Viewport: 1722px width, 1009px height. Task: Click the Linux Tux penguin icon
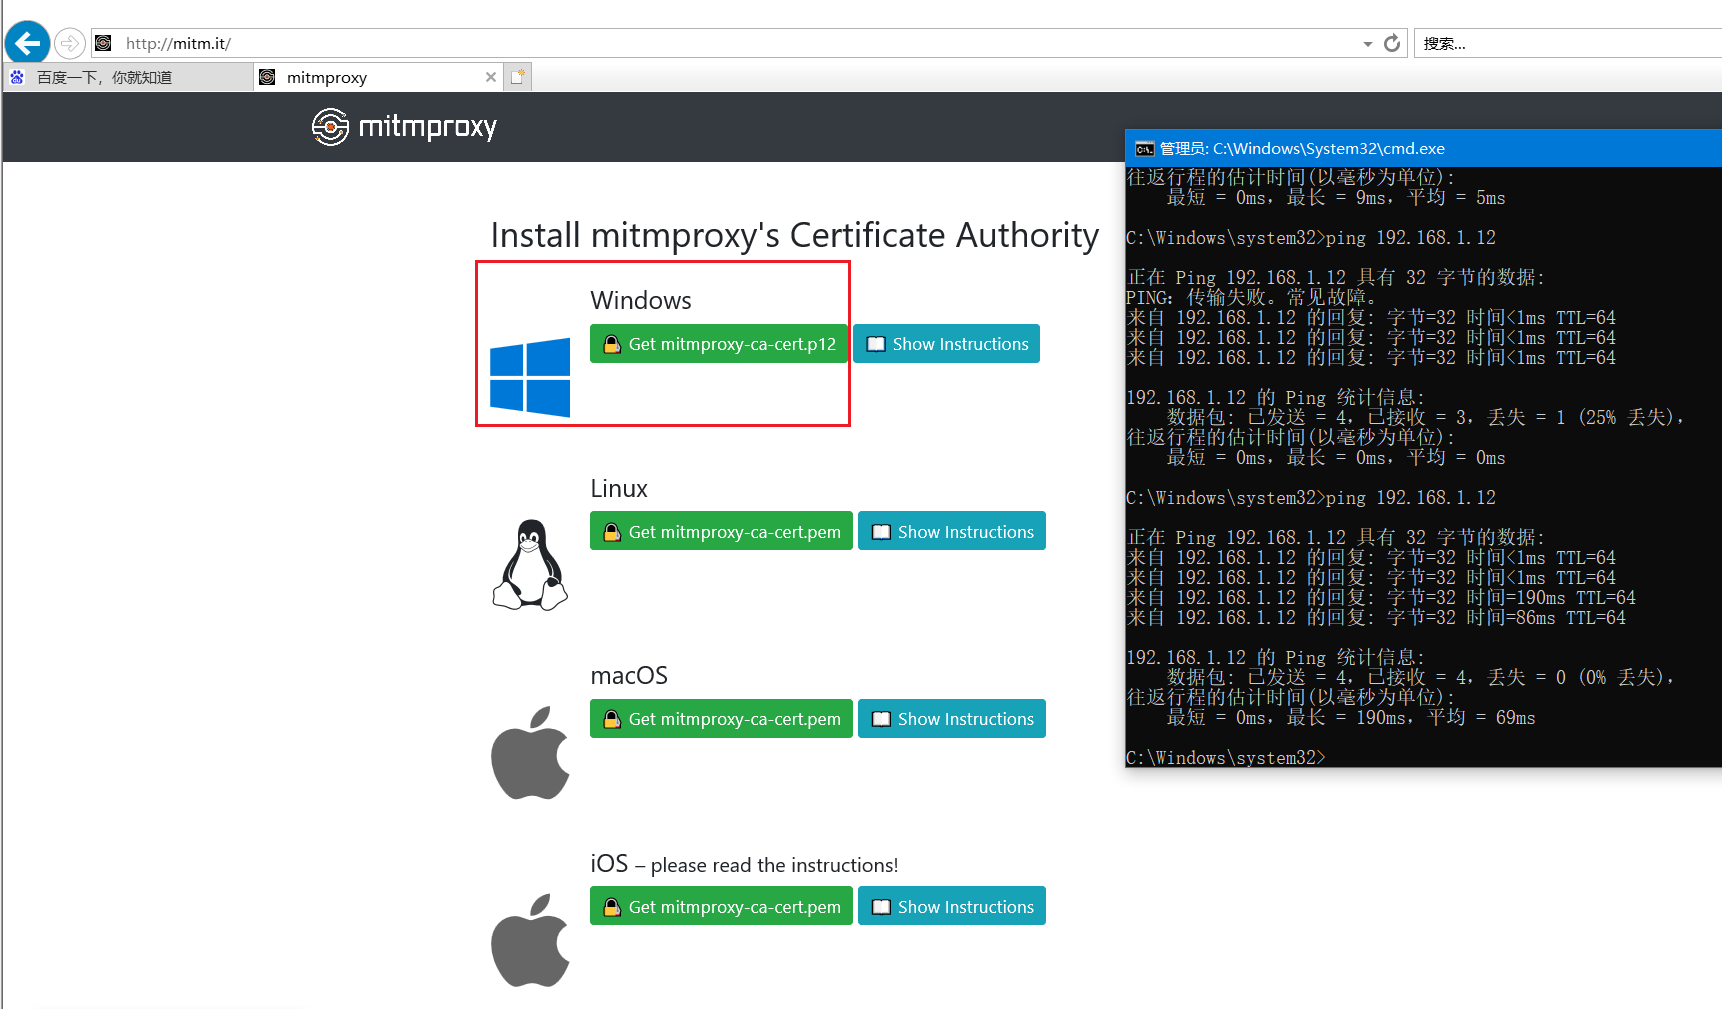(x=530, y=565)
